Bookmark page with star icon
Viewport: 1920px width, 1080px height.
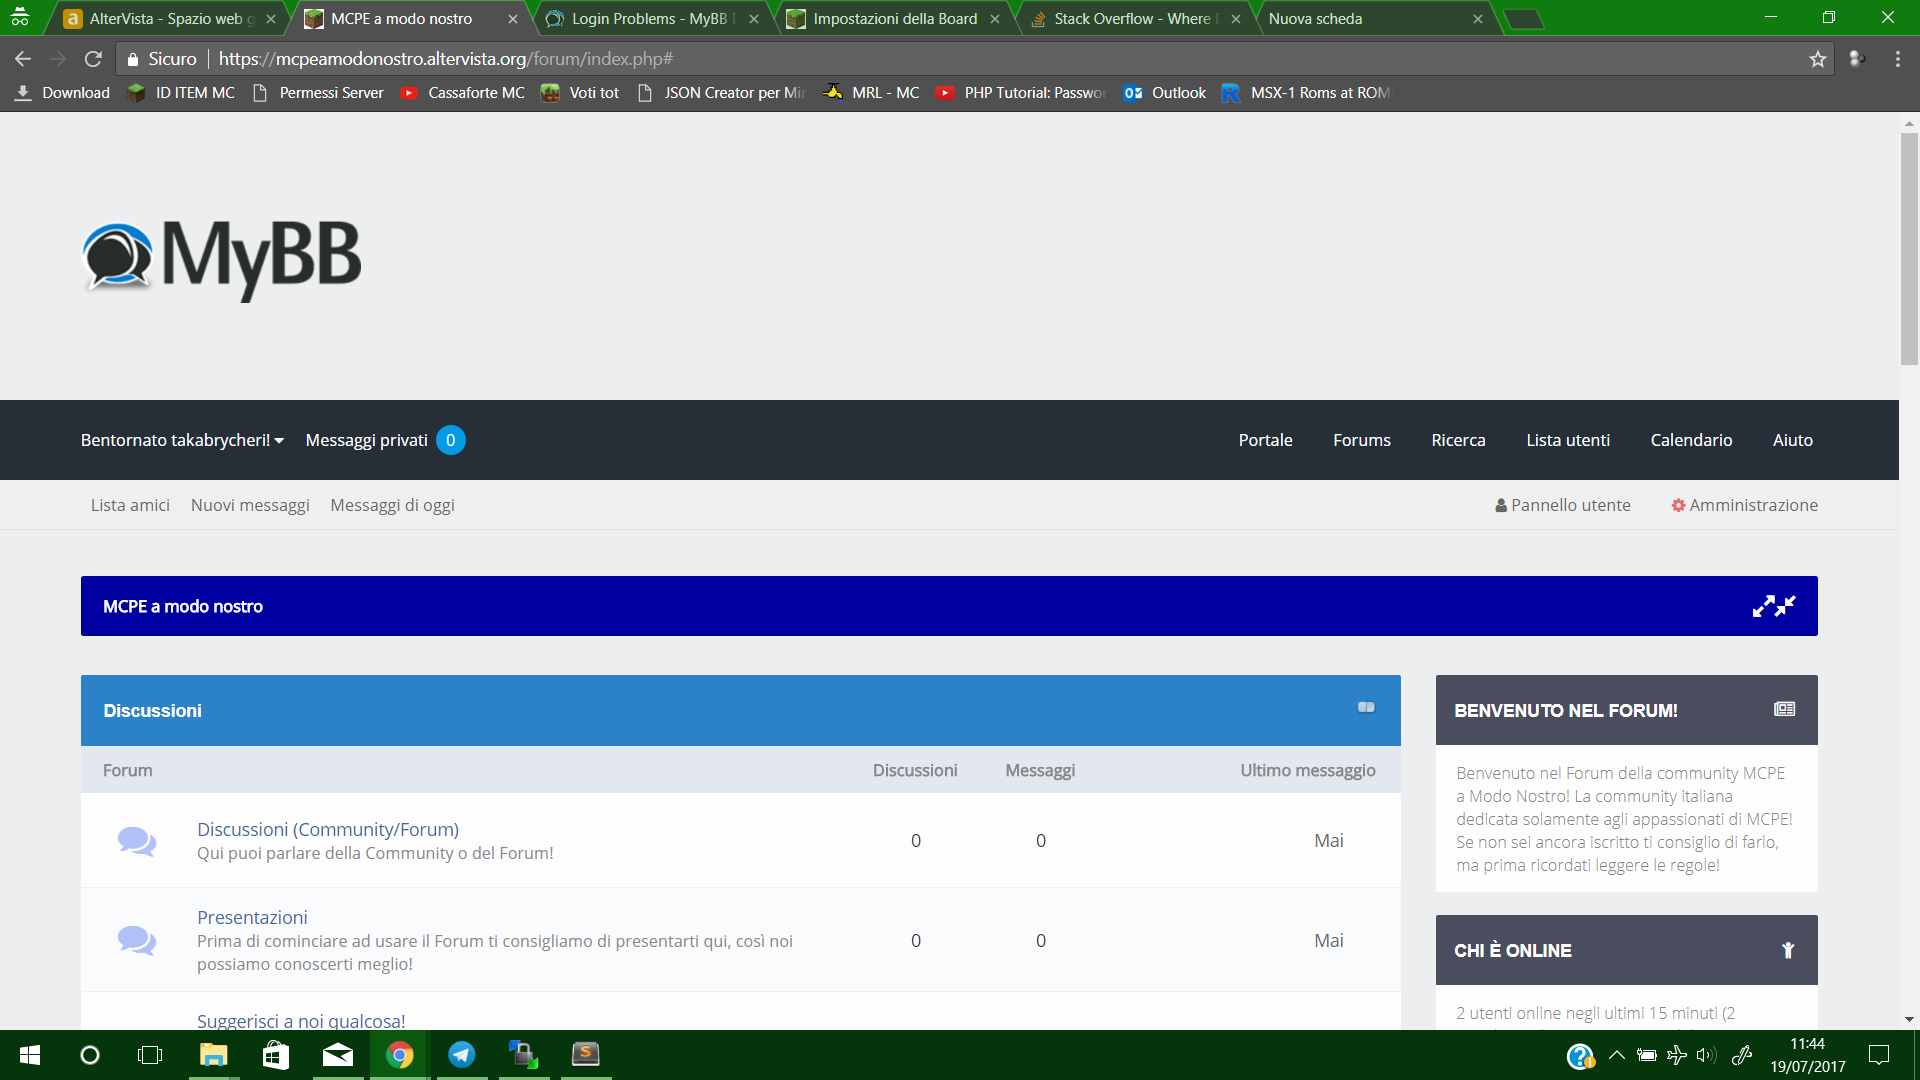click(x=1817, y=59)
